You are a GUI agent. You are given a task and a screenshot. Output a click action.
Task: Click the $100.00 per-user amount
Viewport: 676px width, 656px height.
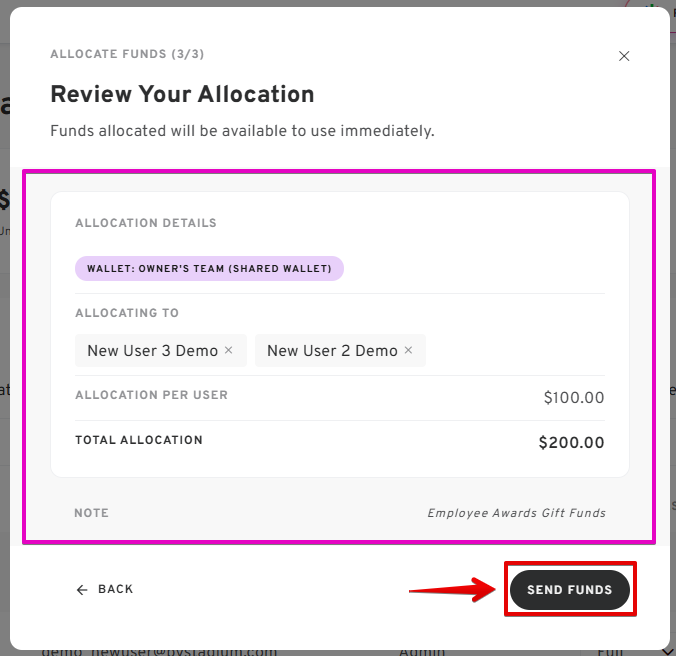574,398
